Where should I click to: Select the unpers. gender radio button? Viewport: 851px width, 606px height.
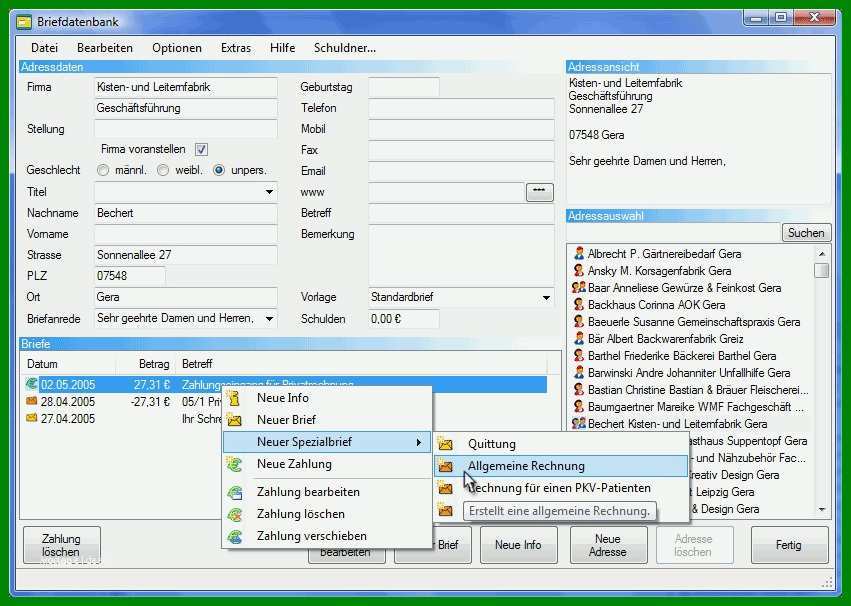(x=219, y=170)
